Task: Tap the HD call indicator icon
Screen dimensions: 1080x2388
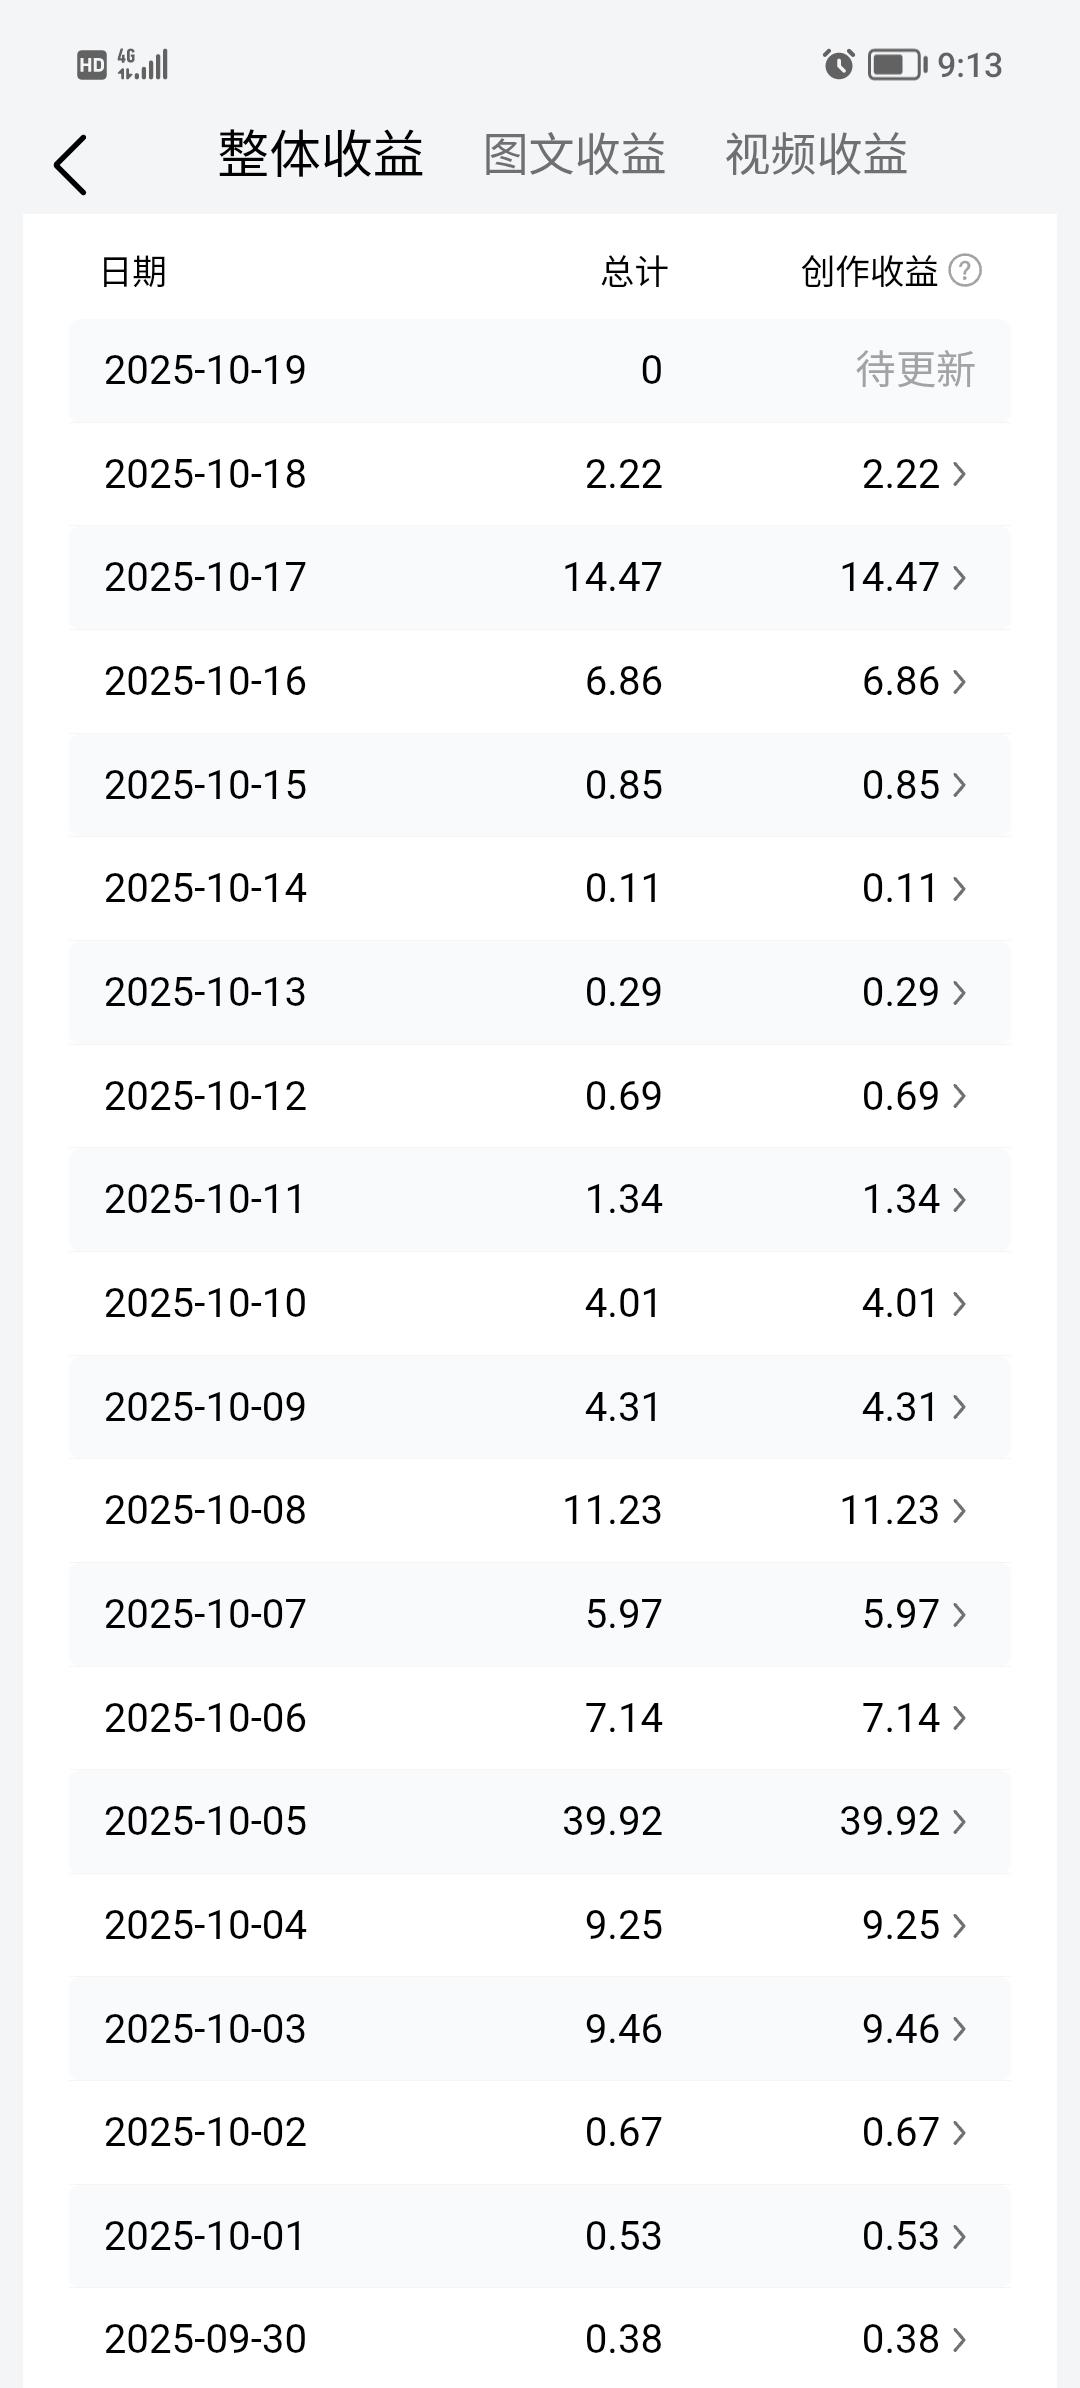Action: (92, 65)
